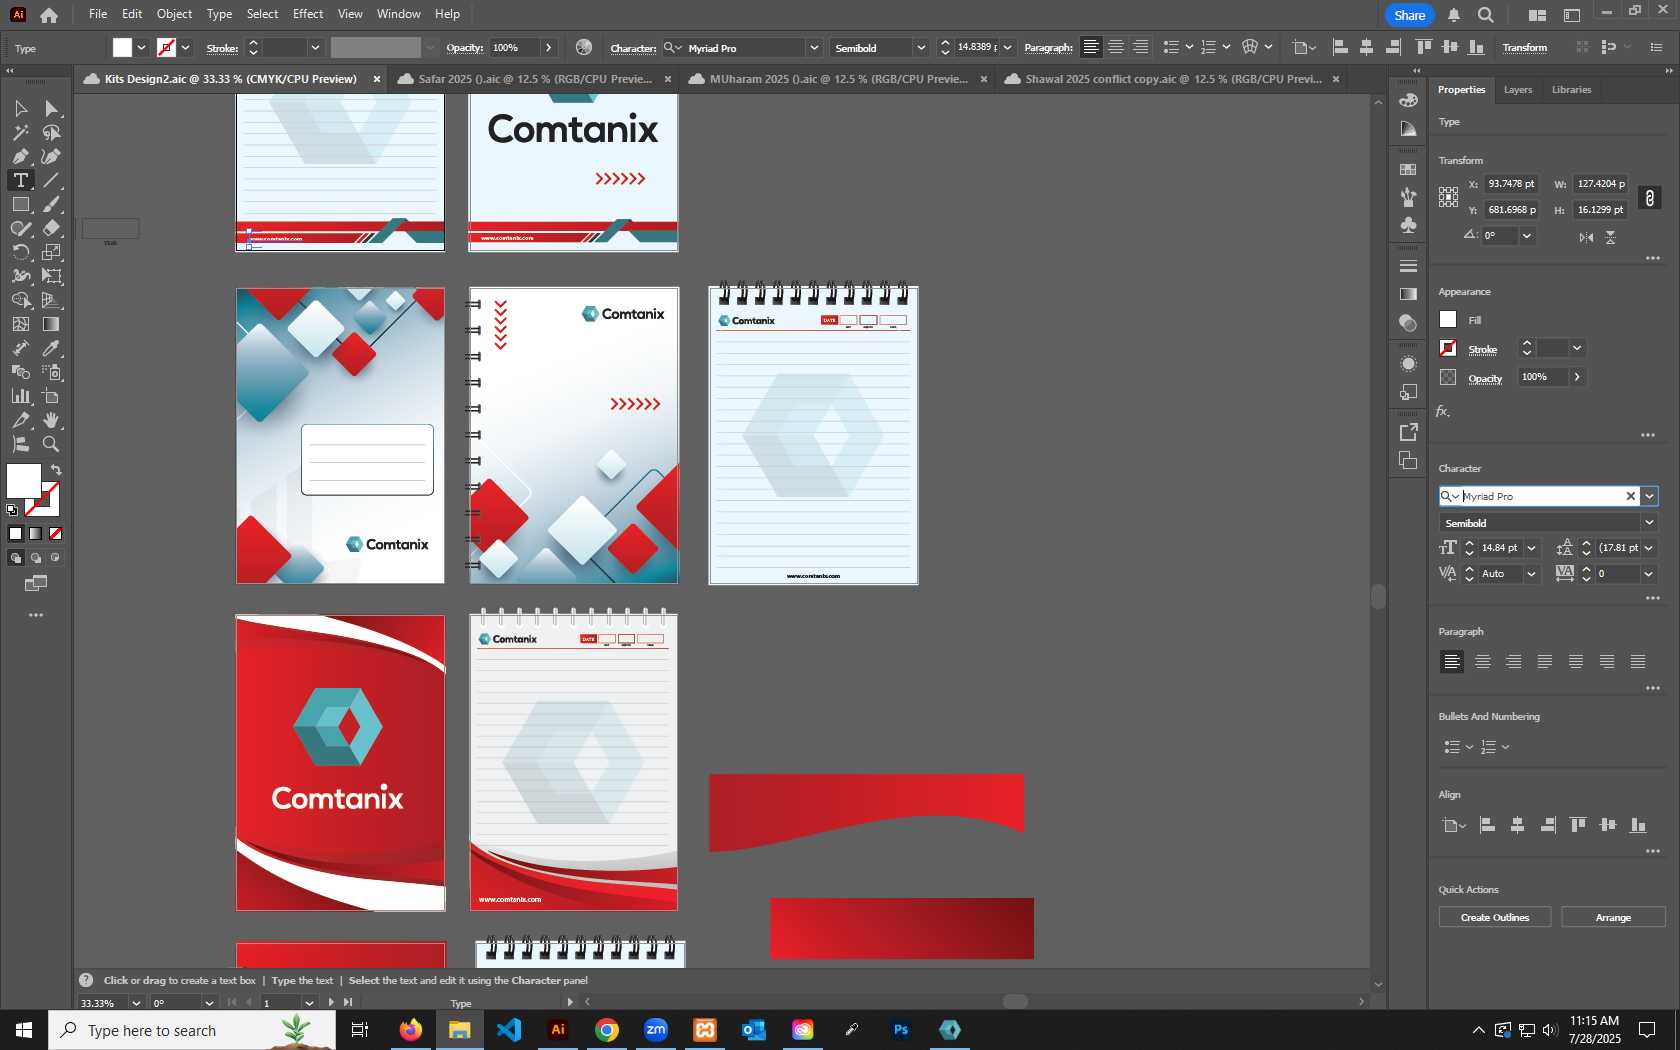
Task: Select the Eraser tool
Action: (x=51, y=228)
